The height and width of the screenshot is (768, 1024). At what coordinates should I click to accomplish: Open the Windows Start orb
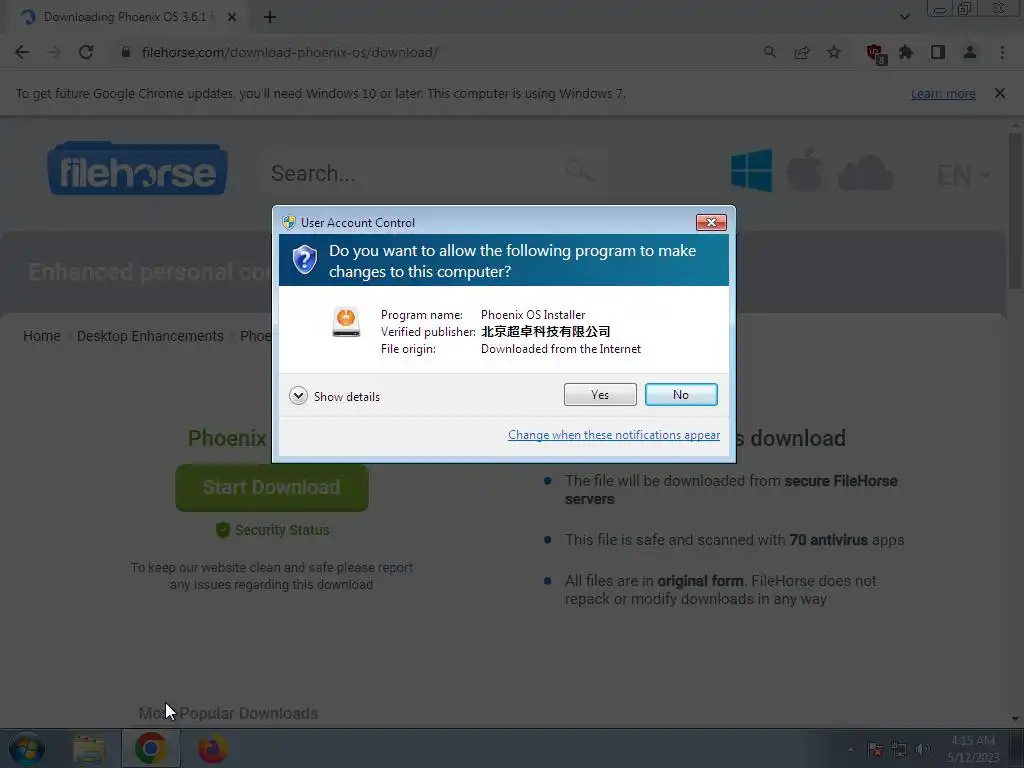pyautogui.click(x=27, y=749)
